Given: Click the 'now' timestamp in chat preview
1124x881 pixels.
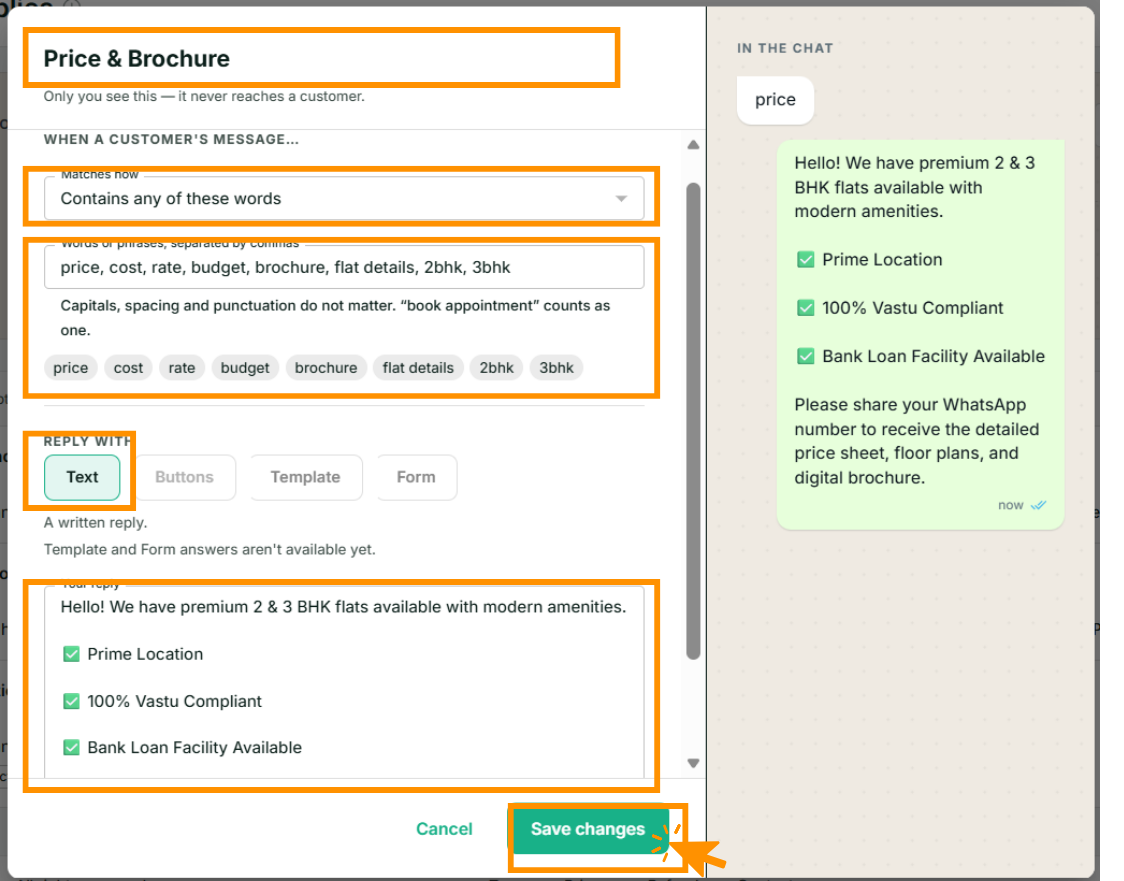Looking at the screenshot, I should (x=1011, y=505).
